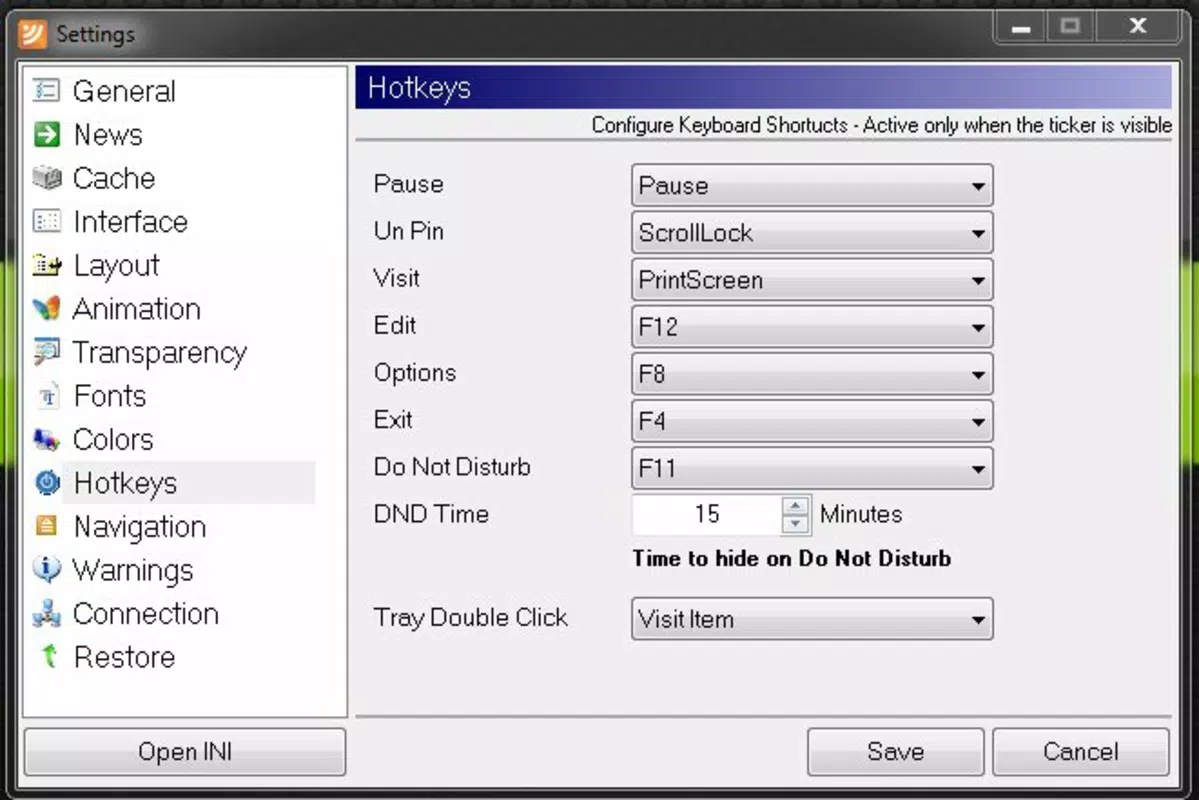Image resolution: width=1199 pixels, height=800 pixels.
Task: Open the Visit PrintScreen dropdown
Action: (812, 280)
